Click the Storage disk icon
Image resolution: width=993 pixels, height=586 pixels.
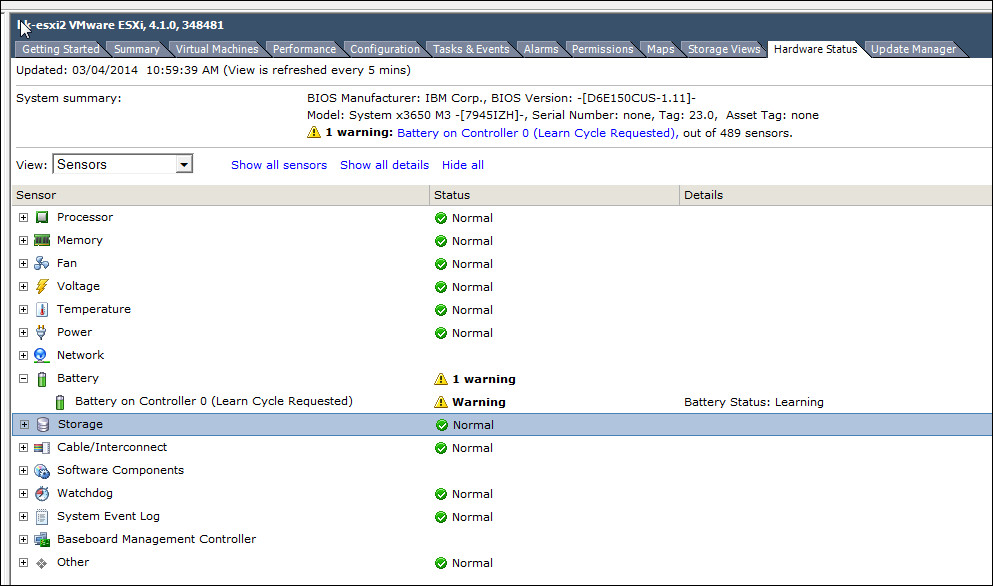(x=42, y=424)
